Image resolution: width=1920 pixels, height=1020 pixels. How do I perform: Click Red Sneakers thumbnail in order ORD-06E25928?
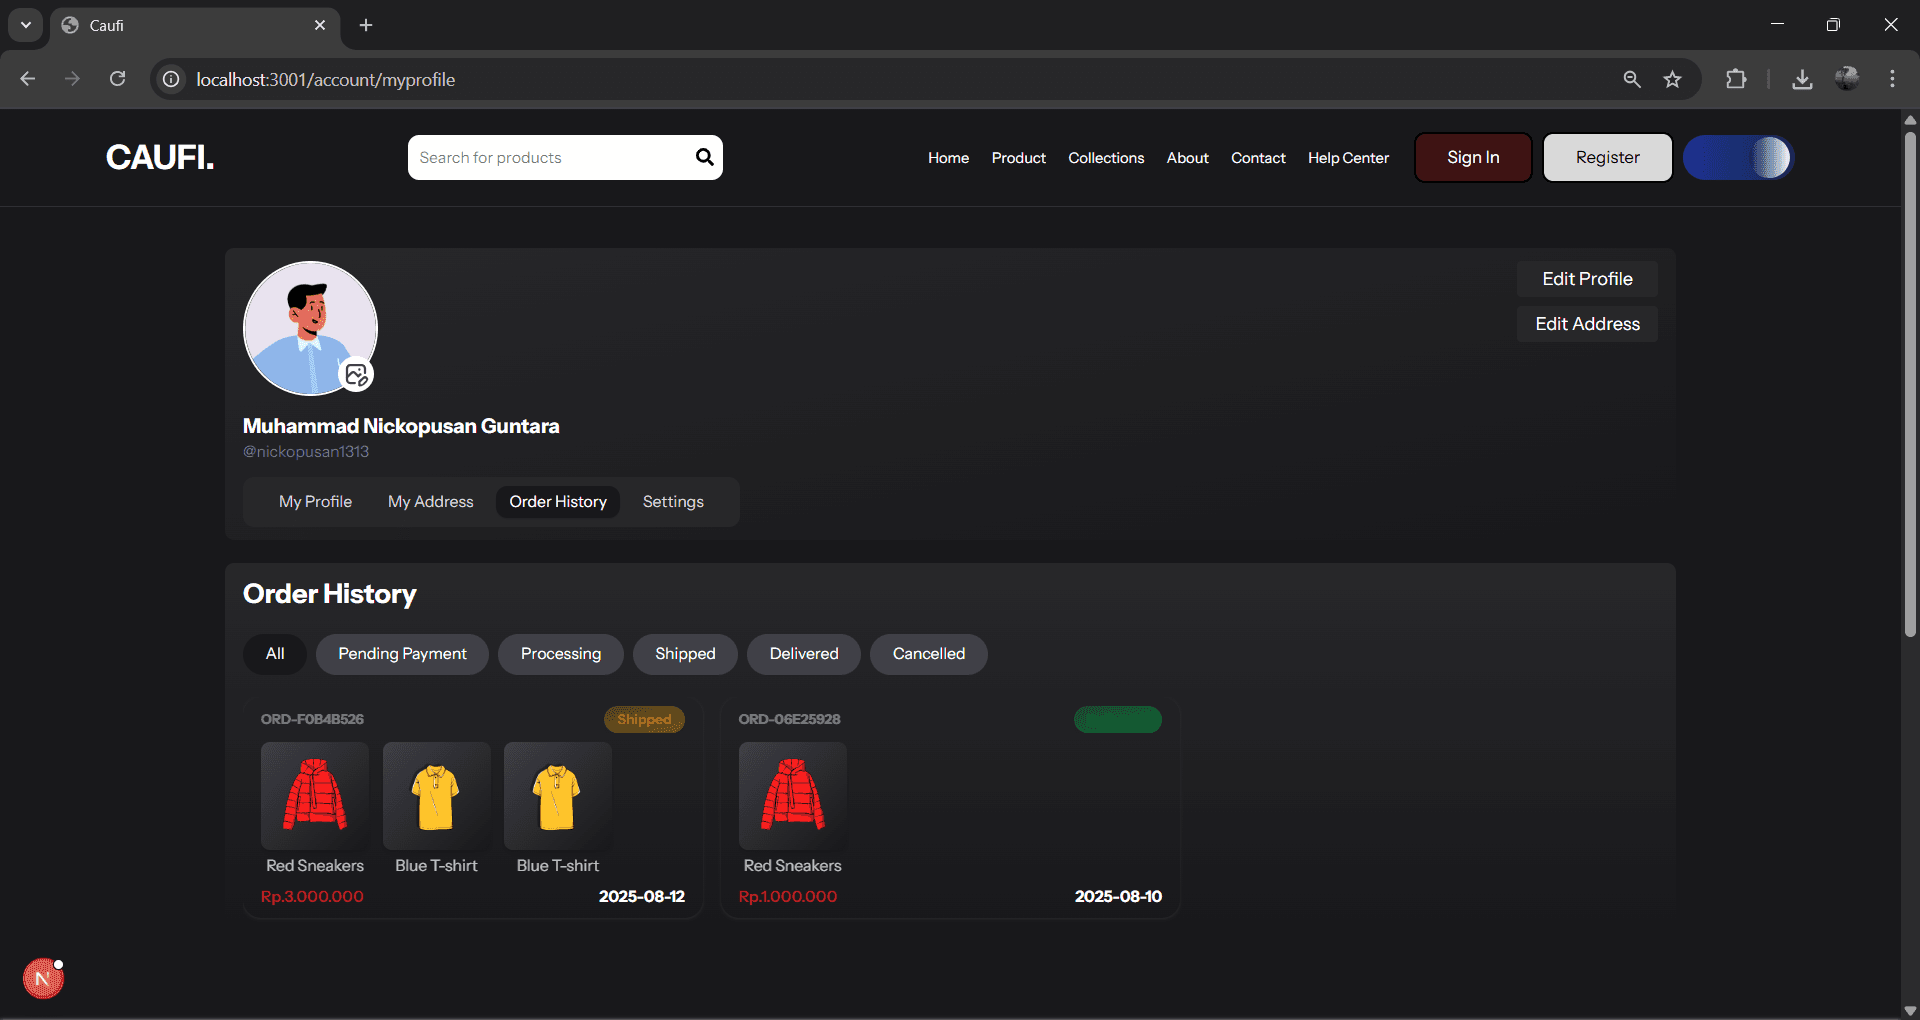point(792,796)
